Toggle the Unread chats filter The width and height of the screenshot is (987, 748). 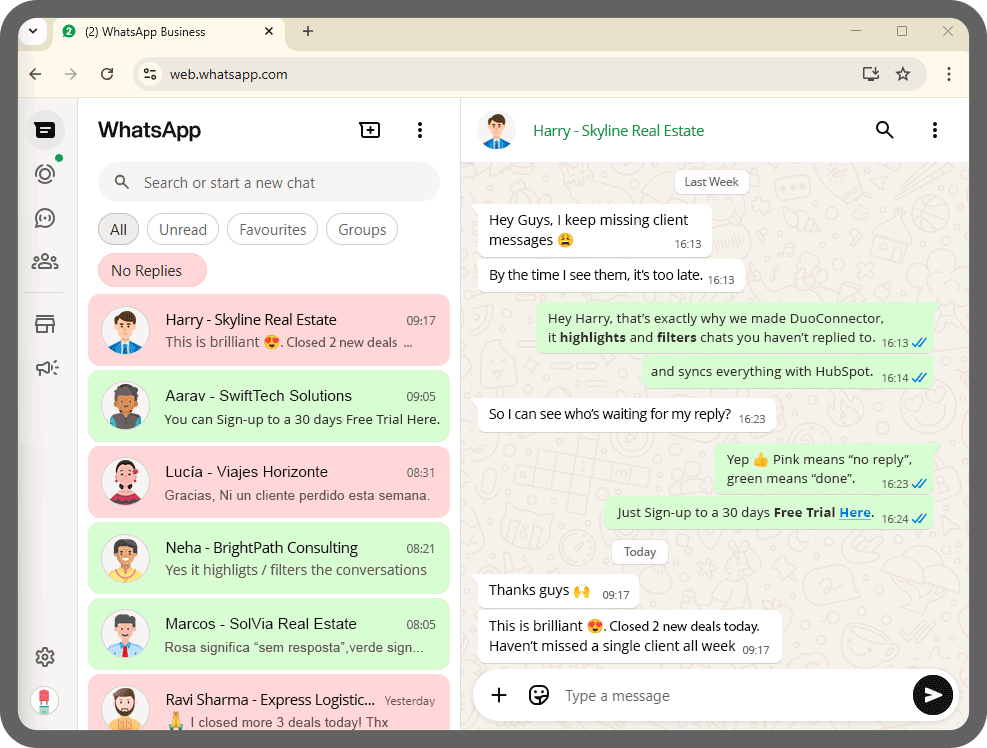click(x=182, y=229)
